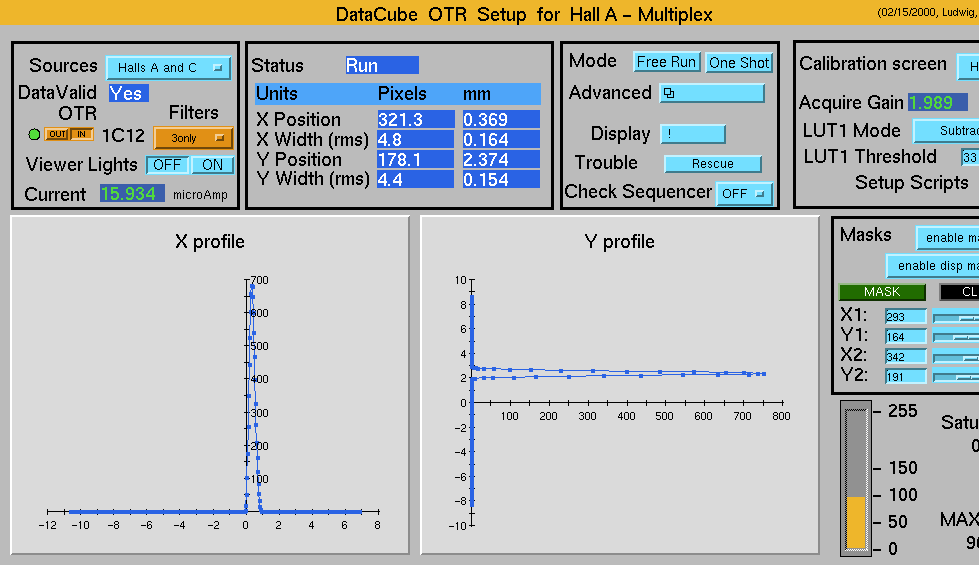Screen dimensions: 979x565
Task: Open the Advanced related-display button
Action: [711, 93]
